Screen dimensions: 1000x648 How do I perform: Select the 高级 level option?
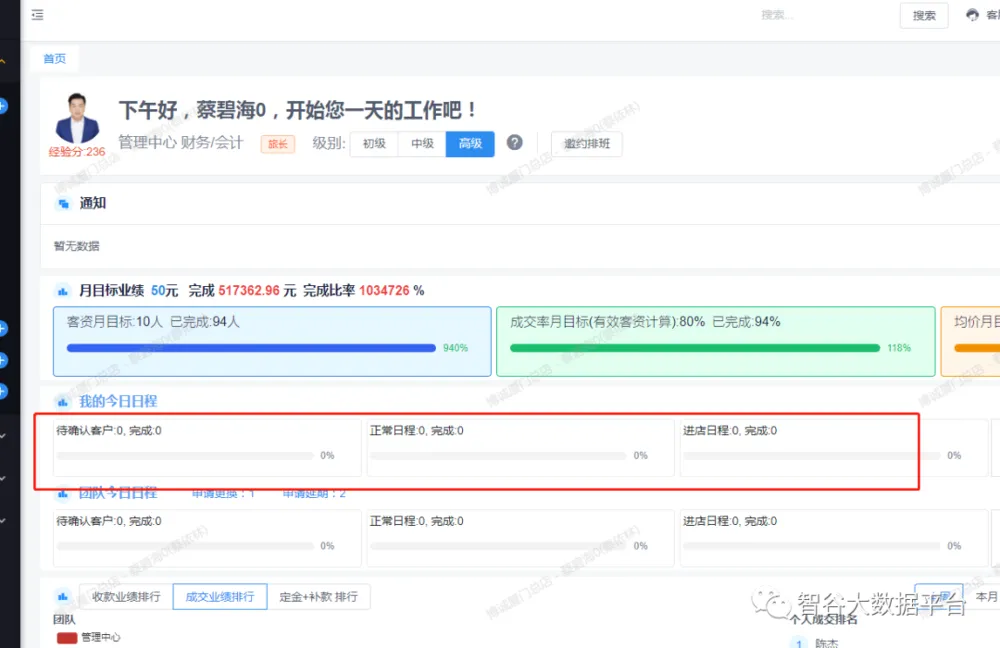pyautogui.click(x=470, y=144)
